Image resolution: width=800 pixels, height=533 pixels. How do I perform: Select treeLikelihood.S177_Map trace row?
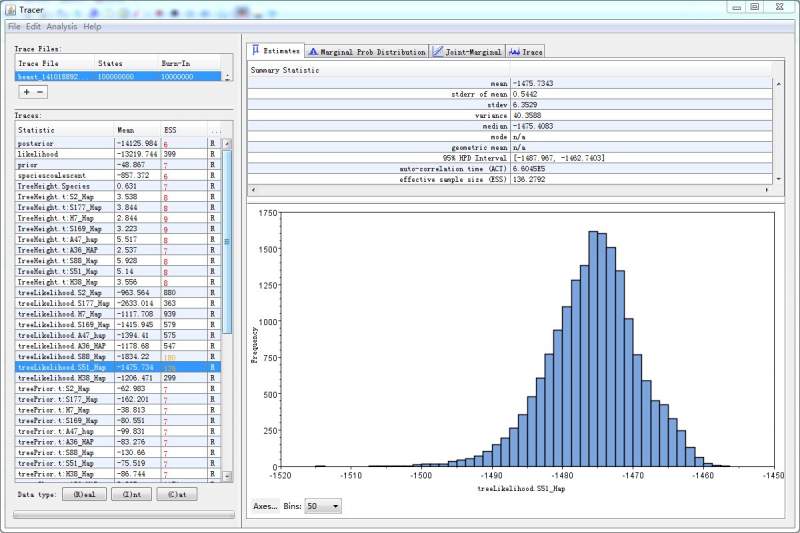point(60,303)
